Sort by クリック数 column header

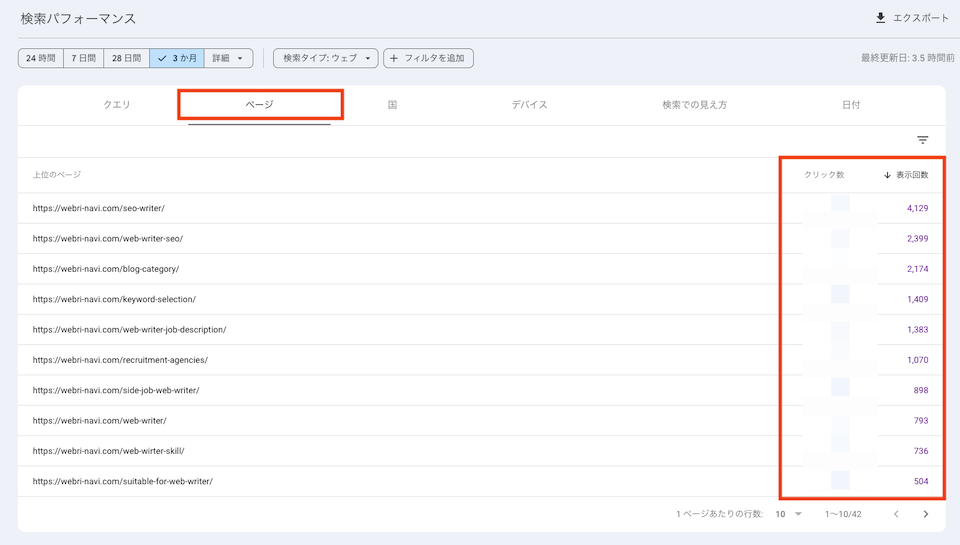pos(824,175)
